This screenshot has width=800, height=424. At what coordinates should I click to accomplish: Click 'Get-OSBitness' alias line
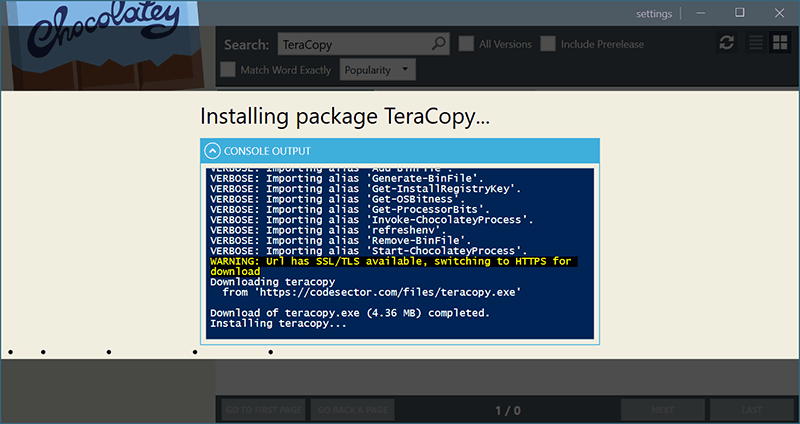(337, 199)
